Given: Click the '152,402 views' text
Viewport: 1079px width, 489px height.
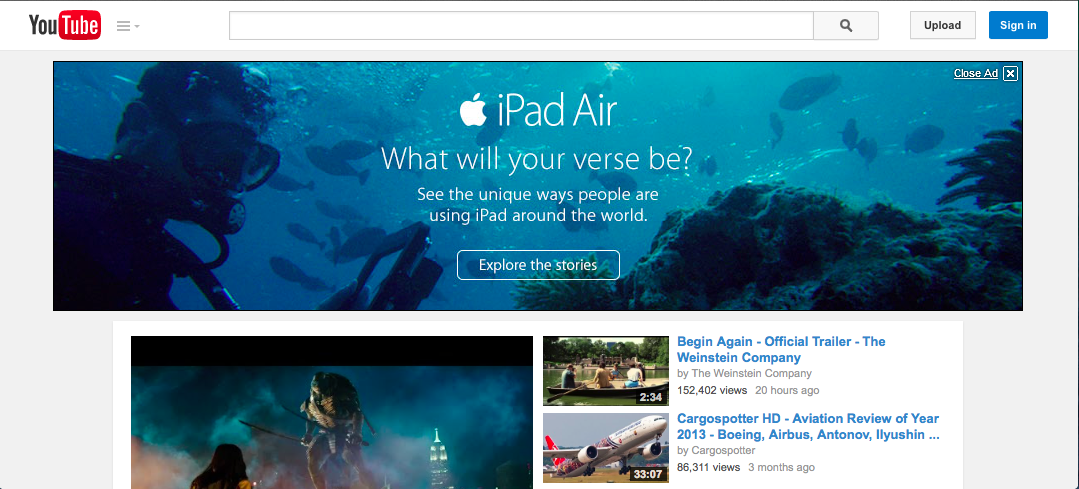Looking at the screenshot, I should click(x=712, y=390).
